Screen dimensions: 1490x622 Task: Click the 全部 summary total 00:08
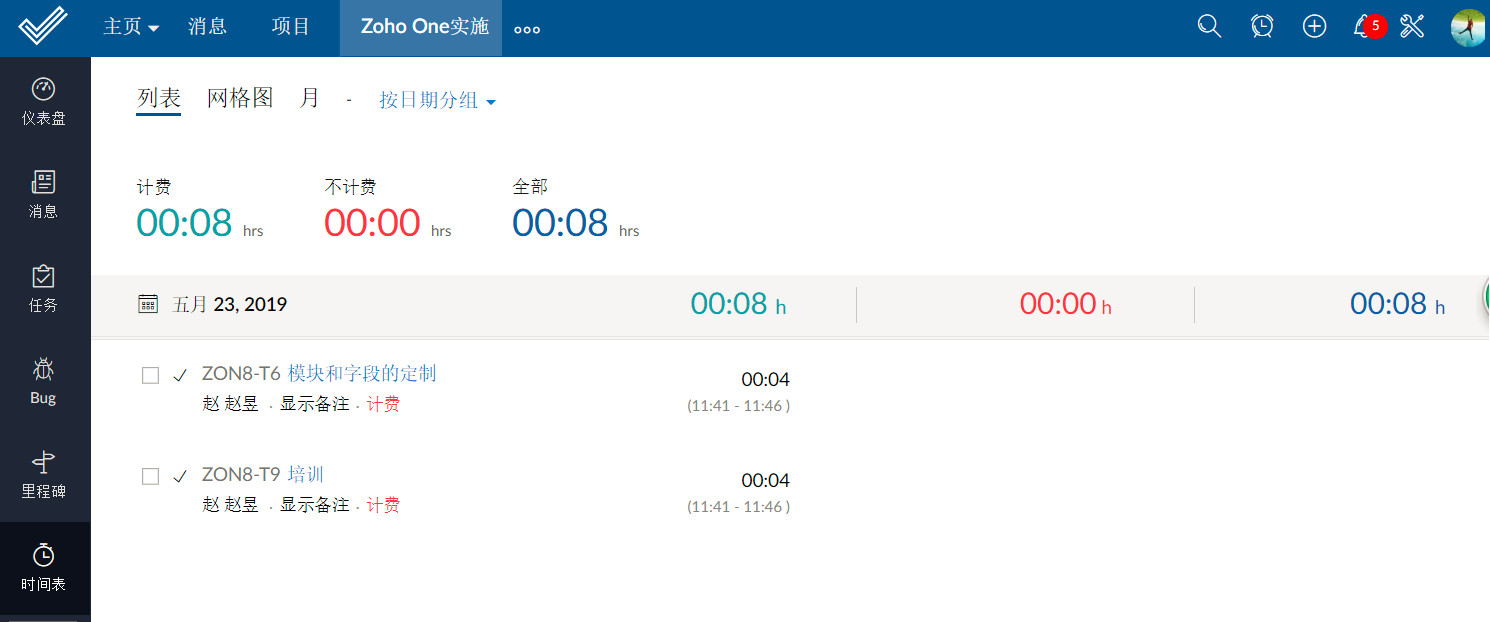tap(560, 222)
